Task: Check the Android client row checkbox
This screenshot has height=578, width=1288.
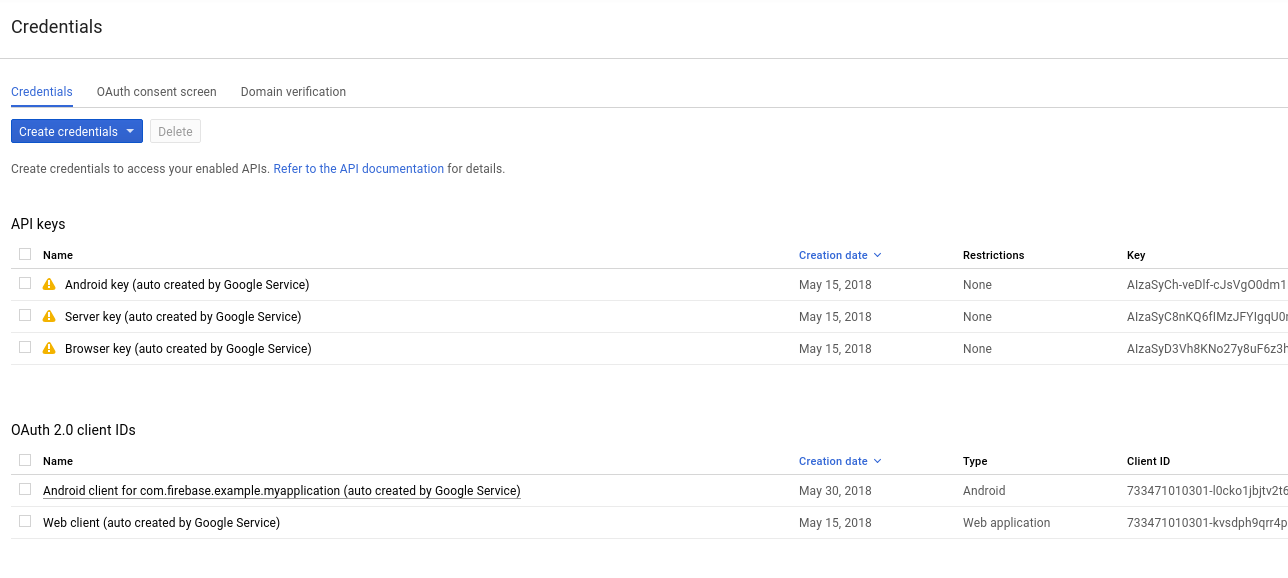Action: (24, 490)
